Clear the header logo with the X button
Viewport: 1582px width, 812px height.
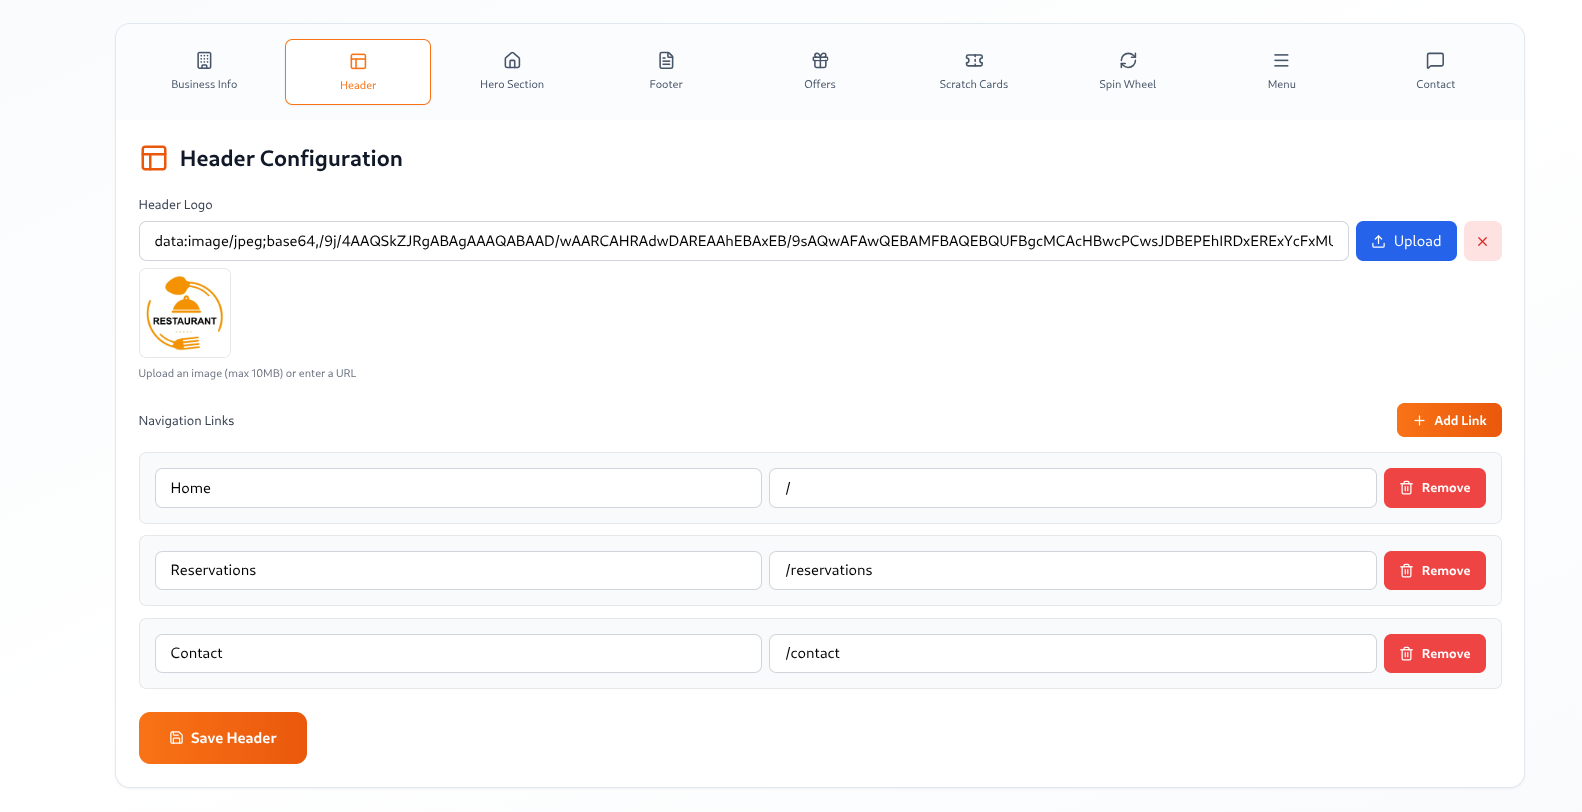pyautogui.click(x=1482, y=241)
